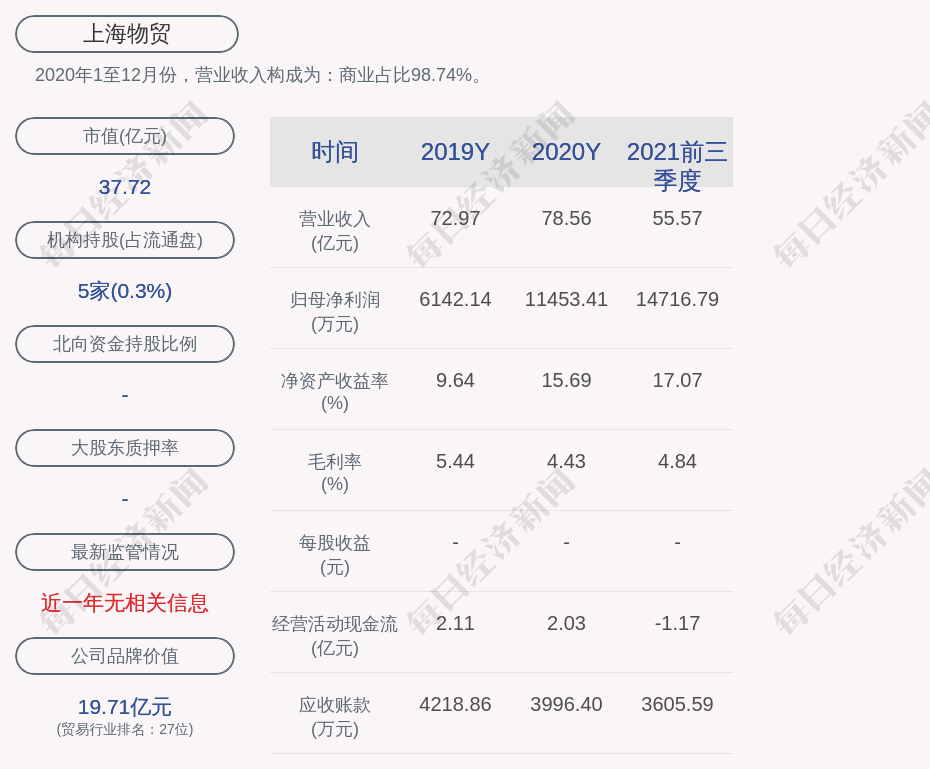Select 2021 revenue value 55.57
Viewport: 930px width, 769px height.
click(677, 218)
